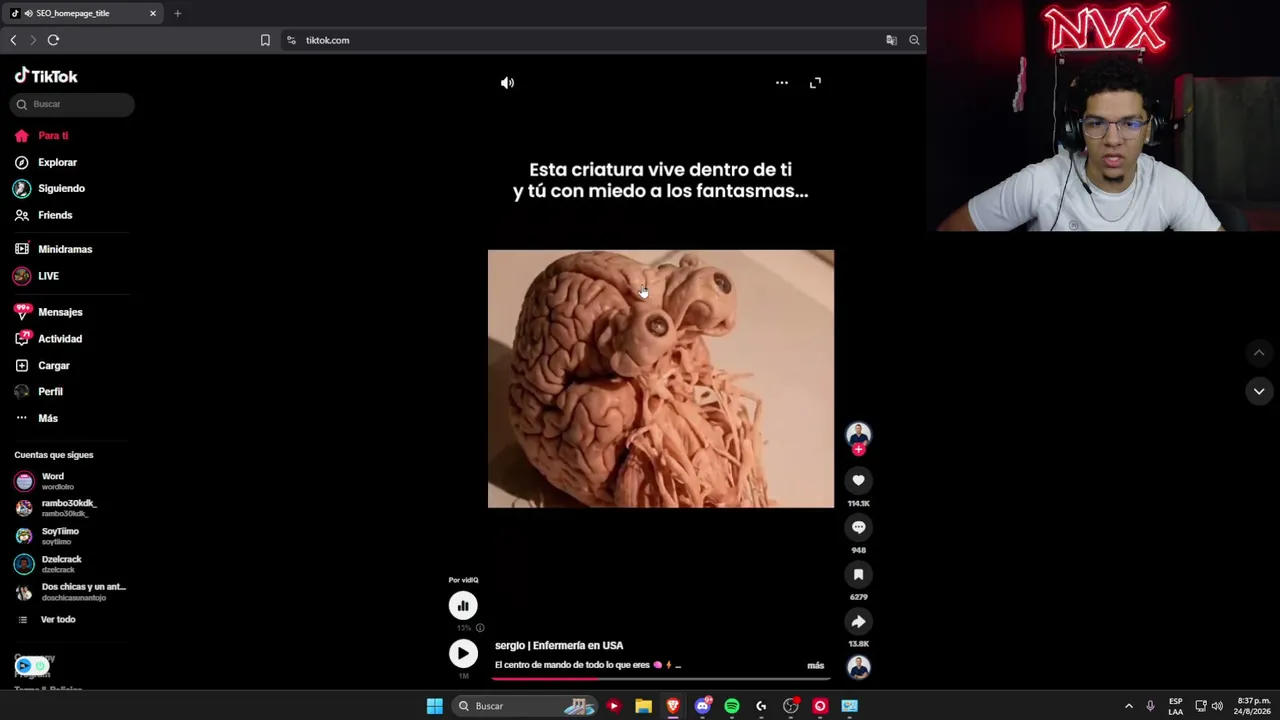Viewport: 1280px width, 720px height.
Task: Open Discord from the taskbar
Action: [x=702, y=706]
